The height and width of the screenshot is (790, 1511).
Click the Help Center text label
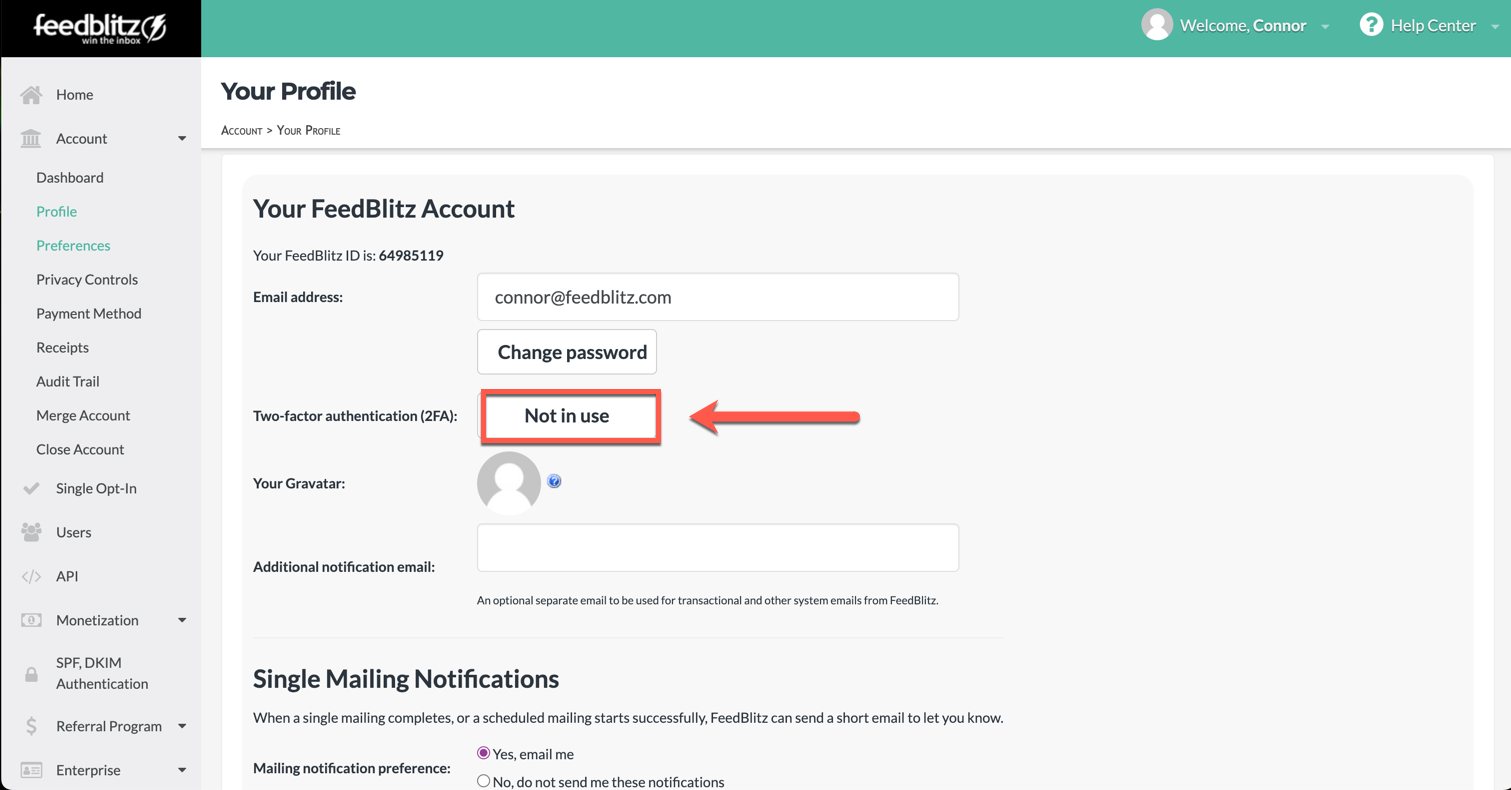[1433, 25]
